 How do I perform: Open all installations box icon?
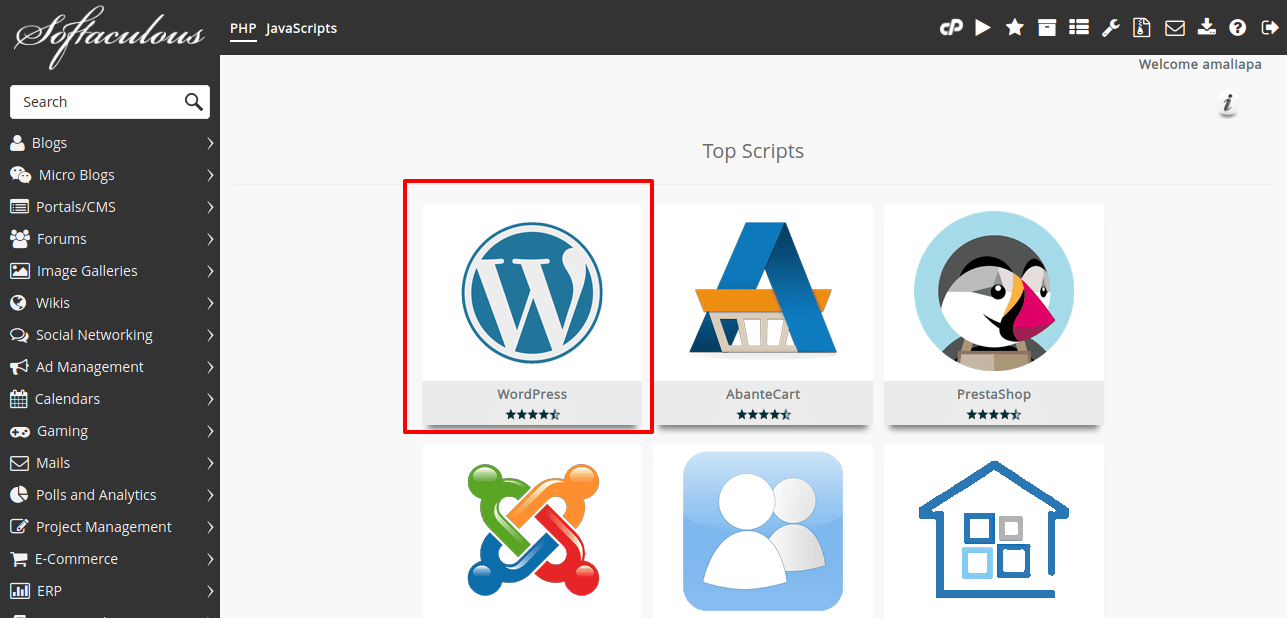click(x=1046, y=28)
